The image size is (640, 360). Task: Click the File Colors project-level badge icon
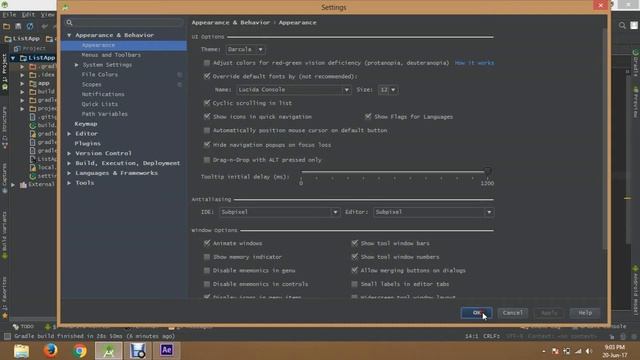click(180, 75)
